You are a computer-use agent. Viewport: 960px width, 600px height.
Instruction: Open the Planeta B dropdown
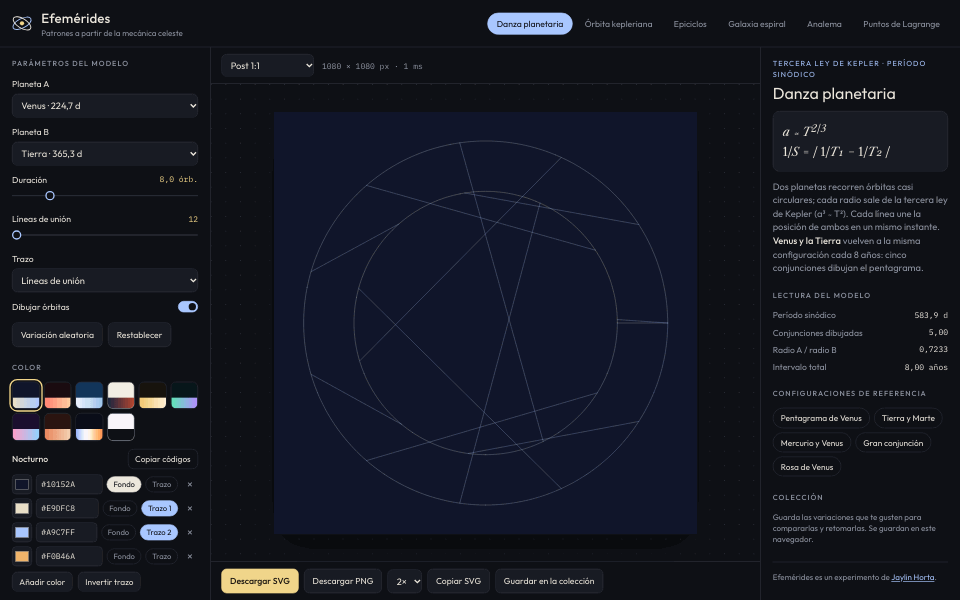105,154
